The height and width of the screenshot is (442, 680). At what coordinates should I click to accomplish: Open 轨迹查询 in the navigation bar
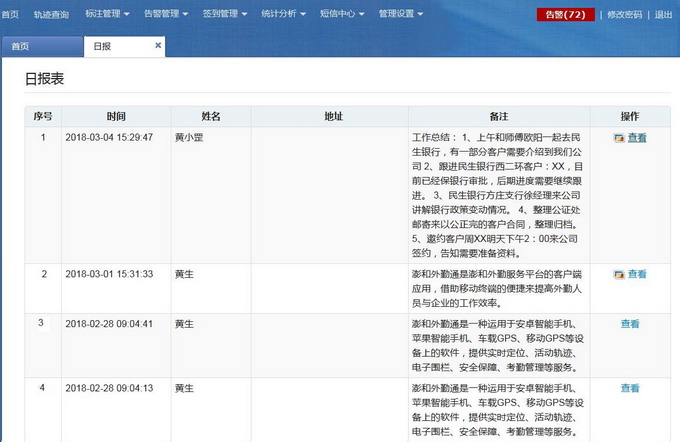point(51,14)
